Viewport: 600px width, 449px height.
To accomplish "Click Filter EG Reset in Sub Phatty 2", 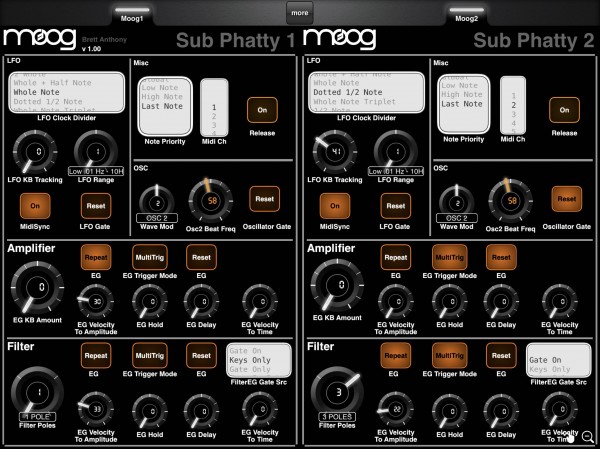I will point(501,356).
